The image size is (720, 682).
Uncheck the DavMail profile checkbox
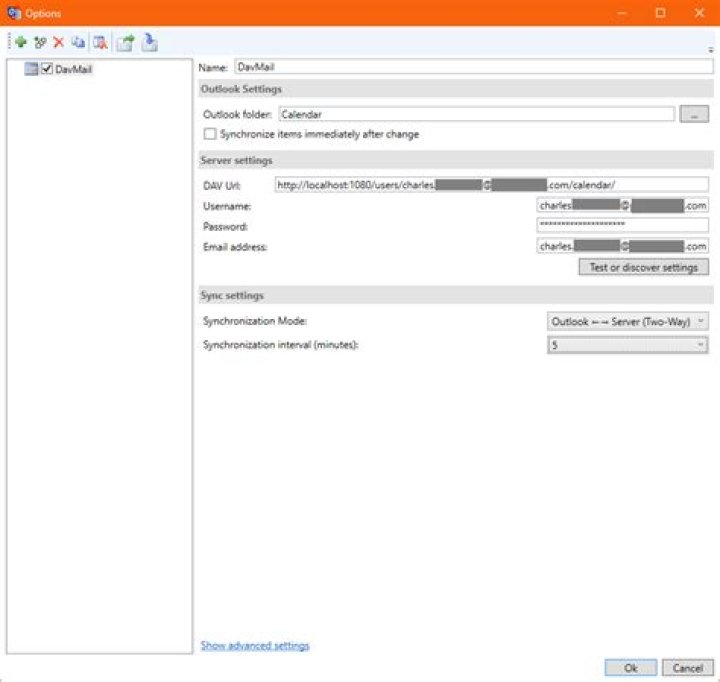point(47,69)
